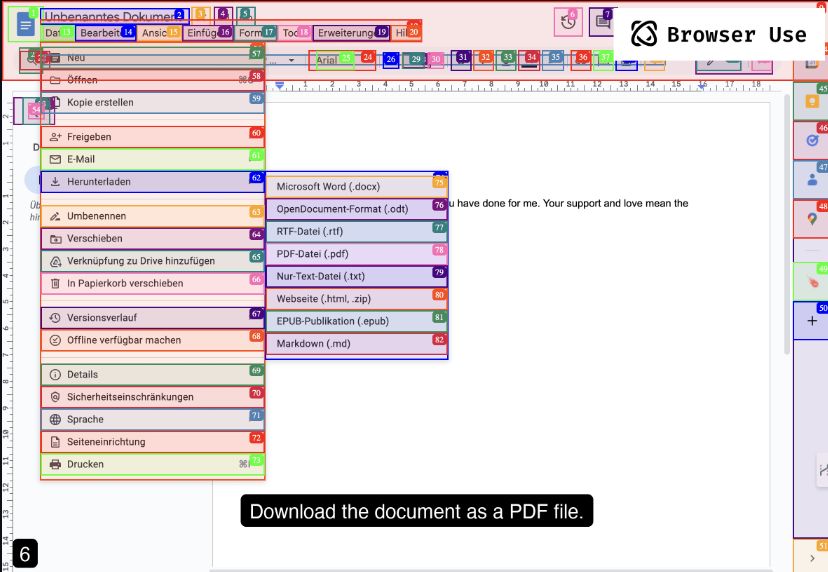Collapse side panel with bottom chevron
The height and width of the screenshot is (572, 828).
(x=812, y=558)
